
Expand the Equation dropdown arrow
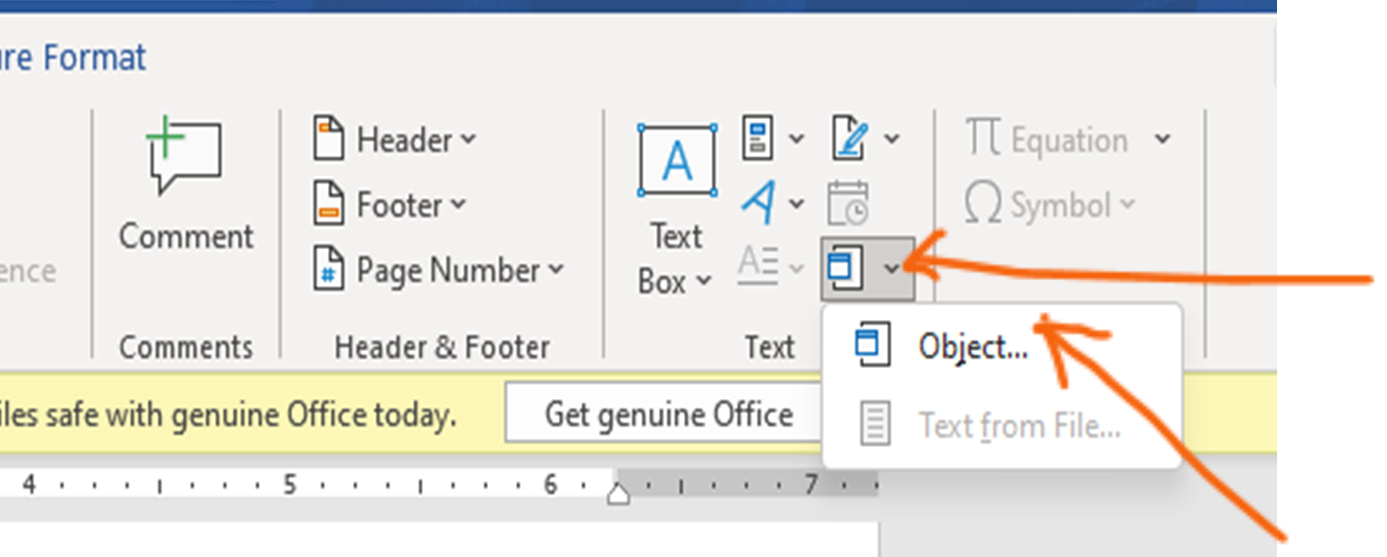coord(1162,139)
